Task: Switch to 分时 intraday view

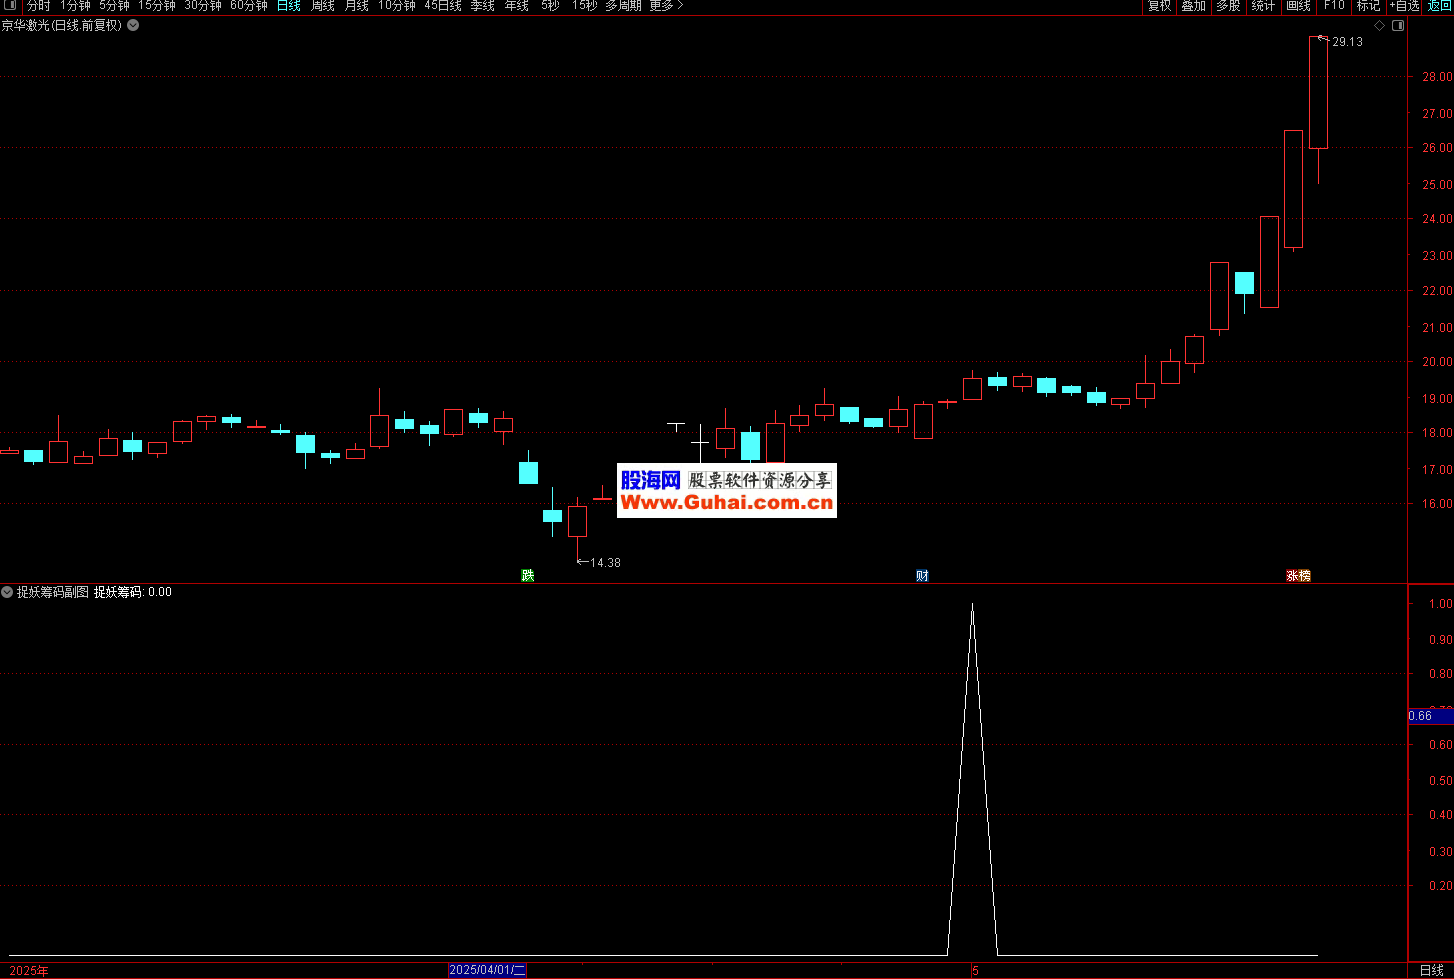Action: pyautogui.click(x=38, y=6)
